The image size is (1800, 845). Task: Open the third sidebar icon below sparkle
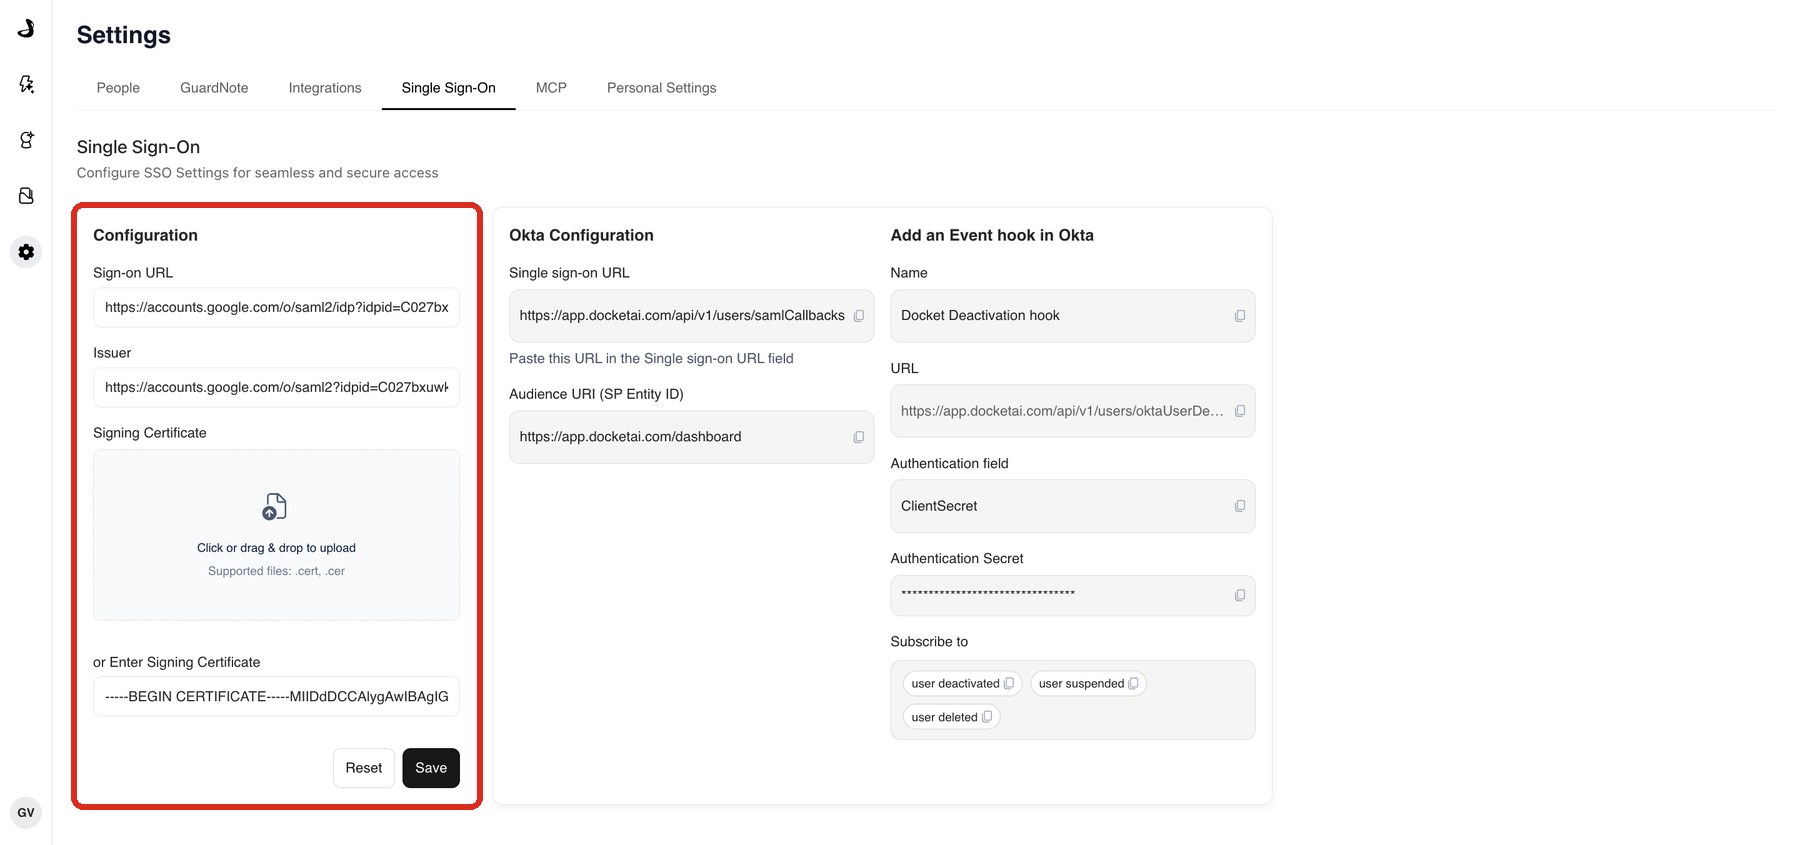pos(26,140)
